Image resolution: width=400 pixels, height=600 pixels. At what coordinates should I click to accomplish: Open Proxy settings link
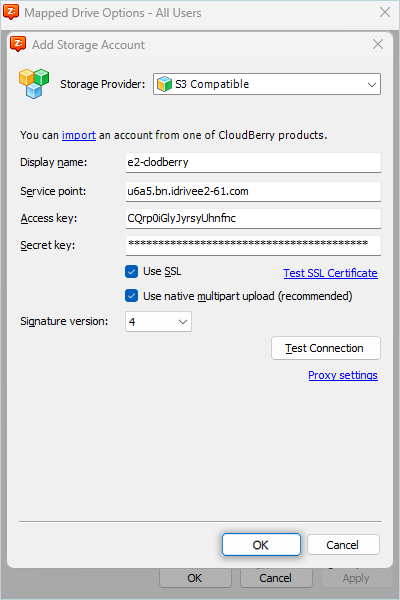point(343,375)
